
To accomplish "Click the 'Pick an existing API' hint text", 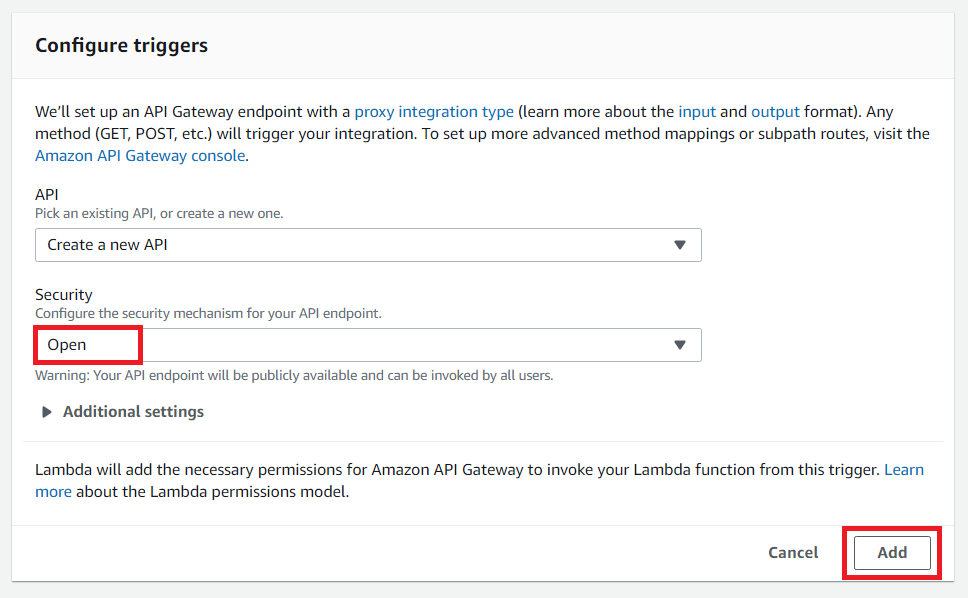I will click(159, 214).
